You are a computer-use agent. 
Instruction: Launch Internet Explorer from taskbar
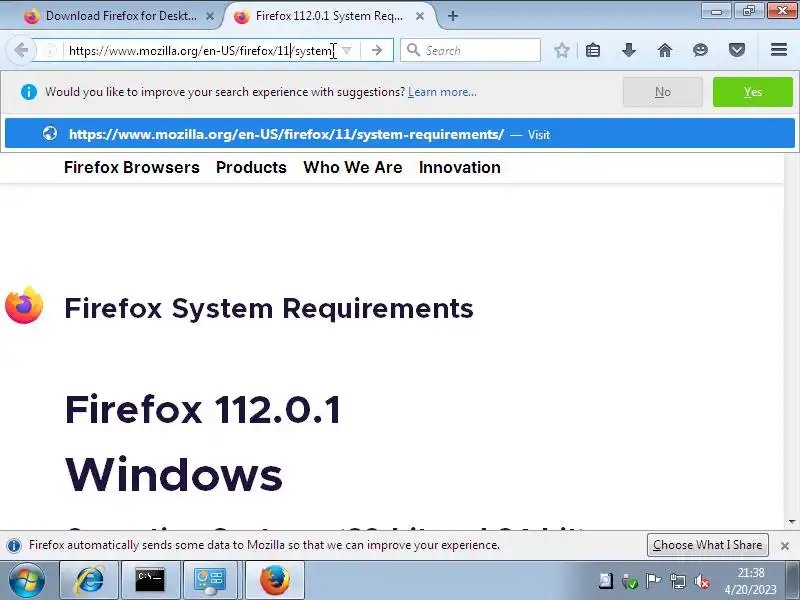coord(89,581)
